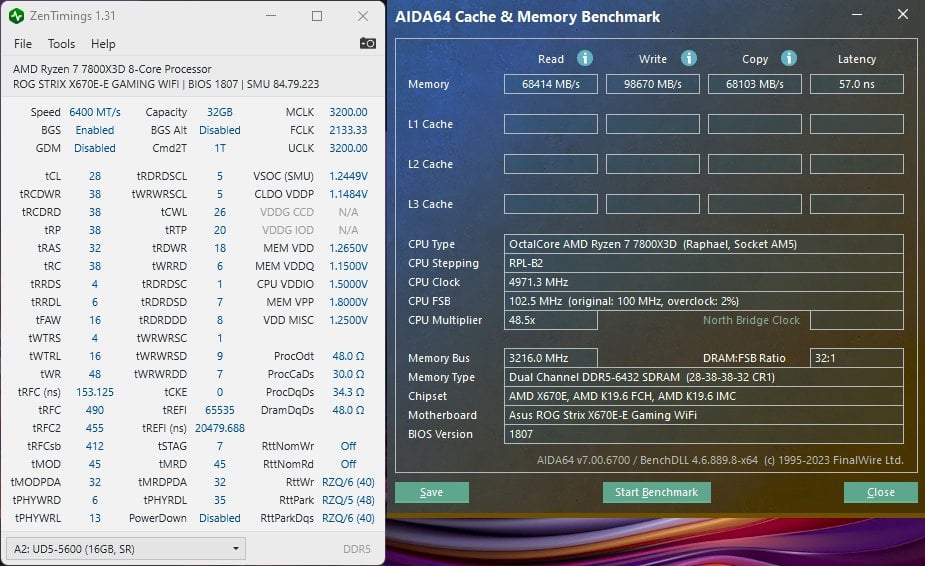
Task: Open the File menu in ZenTimings
Action: tap(23, 44)
